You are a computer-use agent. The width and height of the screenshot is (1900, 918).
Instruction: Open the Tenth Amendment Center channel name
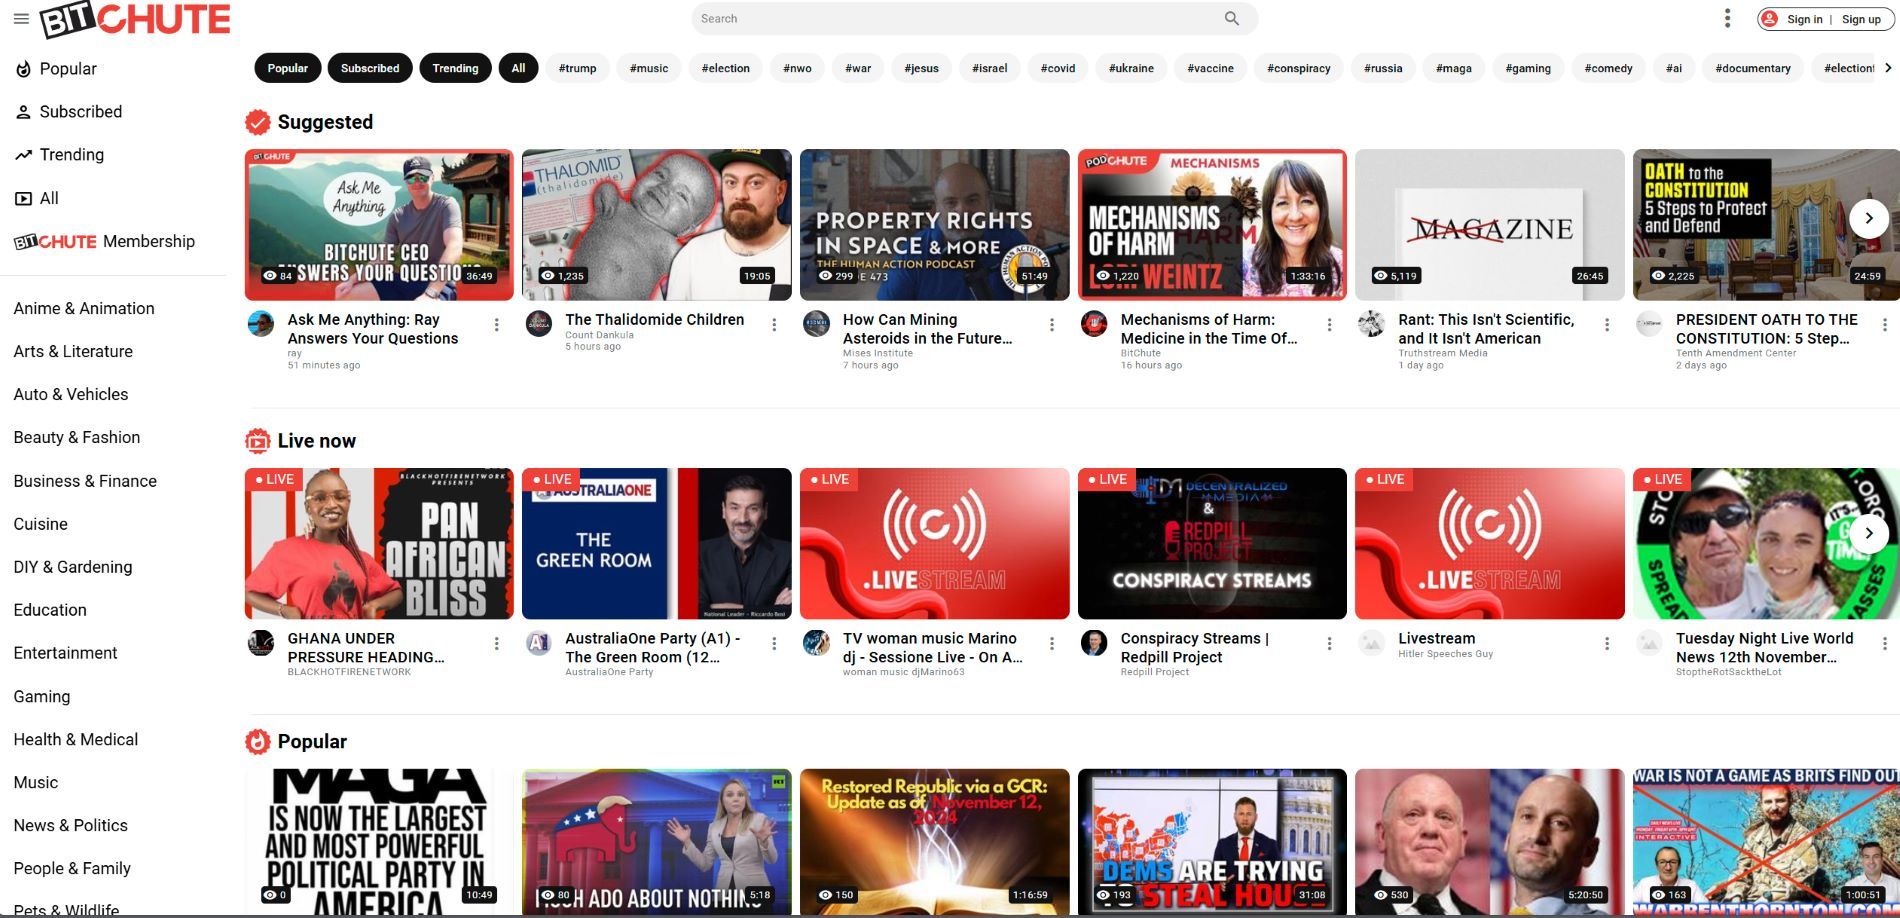coord(1736,353)
